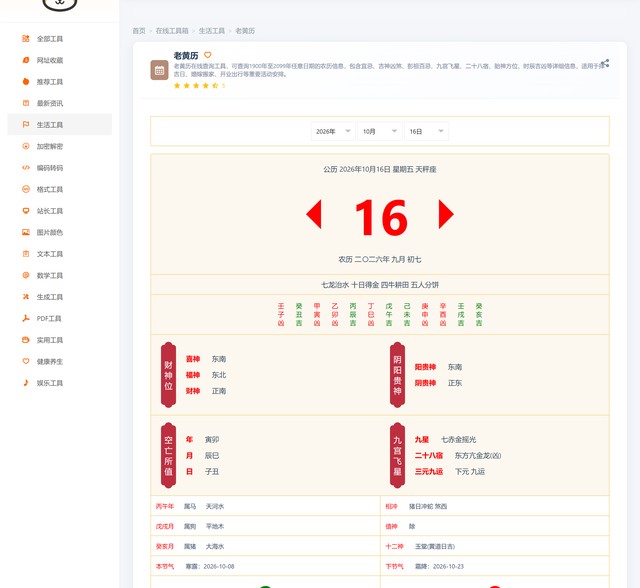This screenshot has height=588, width=640.
Task: Click the 阴阳贵神 red label
Action: (x=398, y=375)
